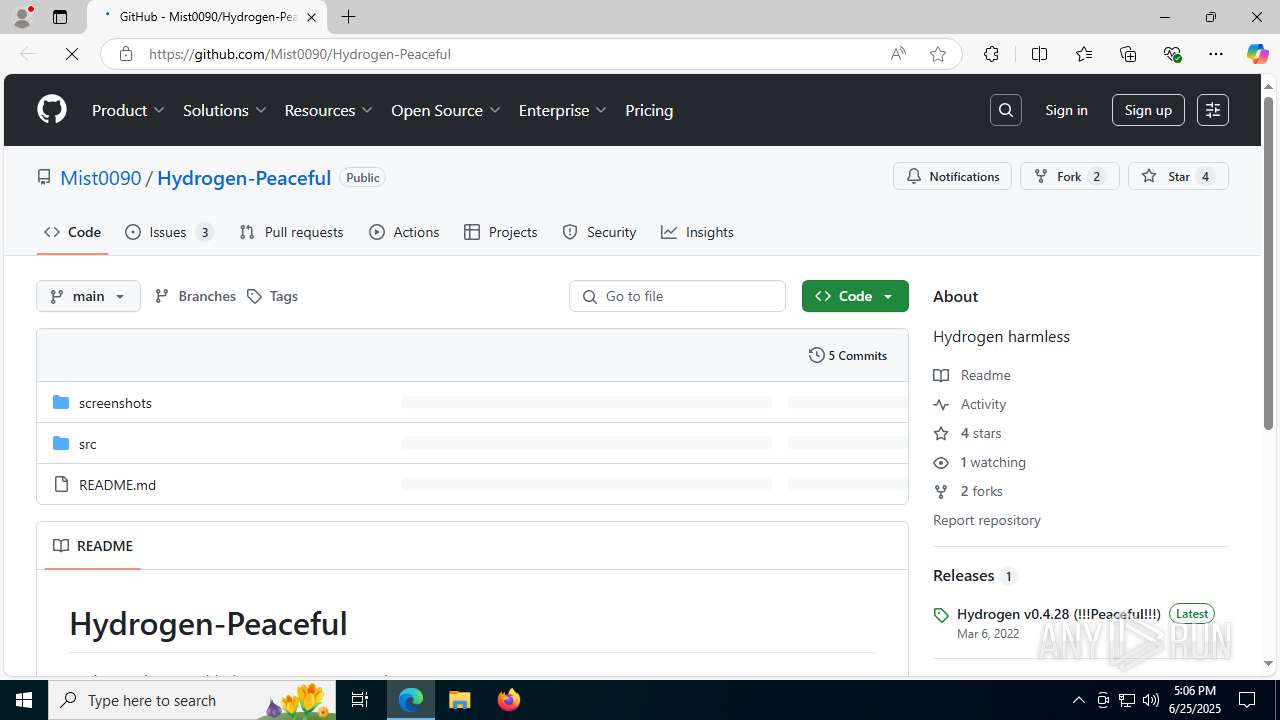Image resolution: width=1280 pixels, height=720 pixels.
Task: Open the GitHub search magnifier button
Action: [x=1006, y=110]
